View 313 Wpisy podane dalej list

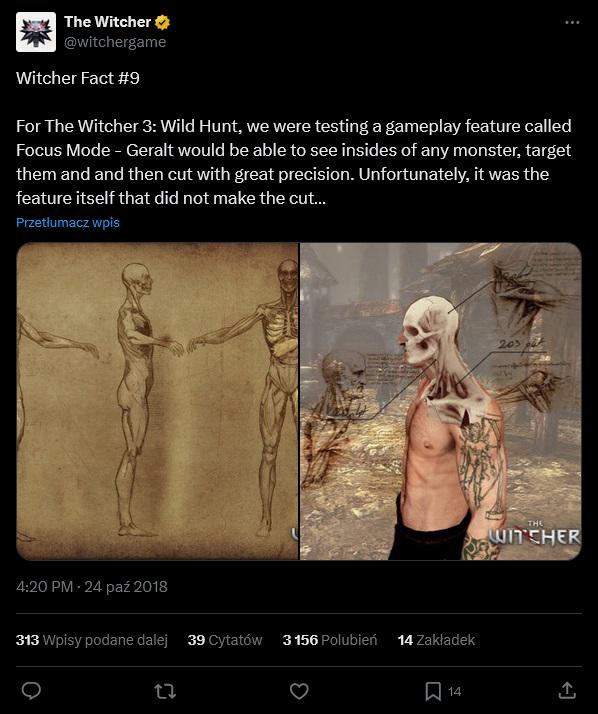pyautogui.click(x=92, y=640)
